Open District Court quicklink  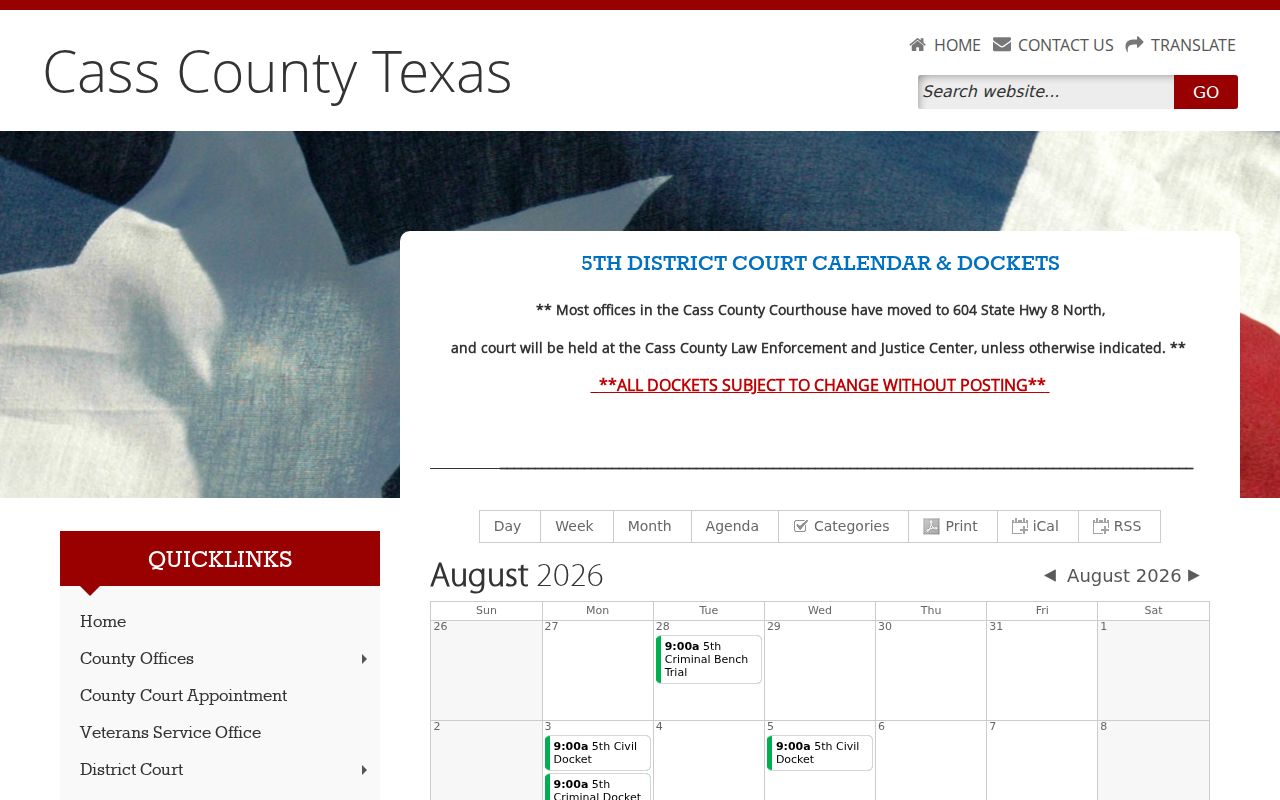131,770
